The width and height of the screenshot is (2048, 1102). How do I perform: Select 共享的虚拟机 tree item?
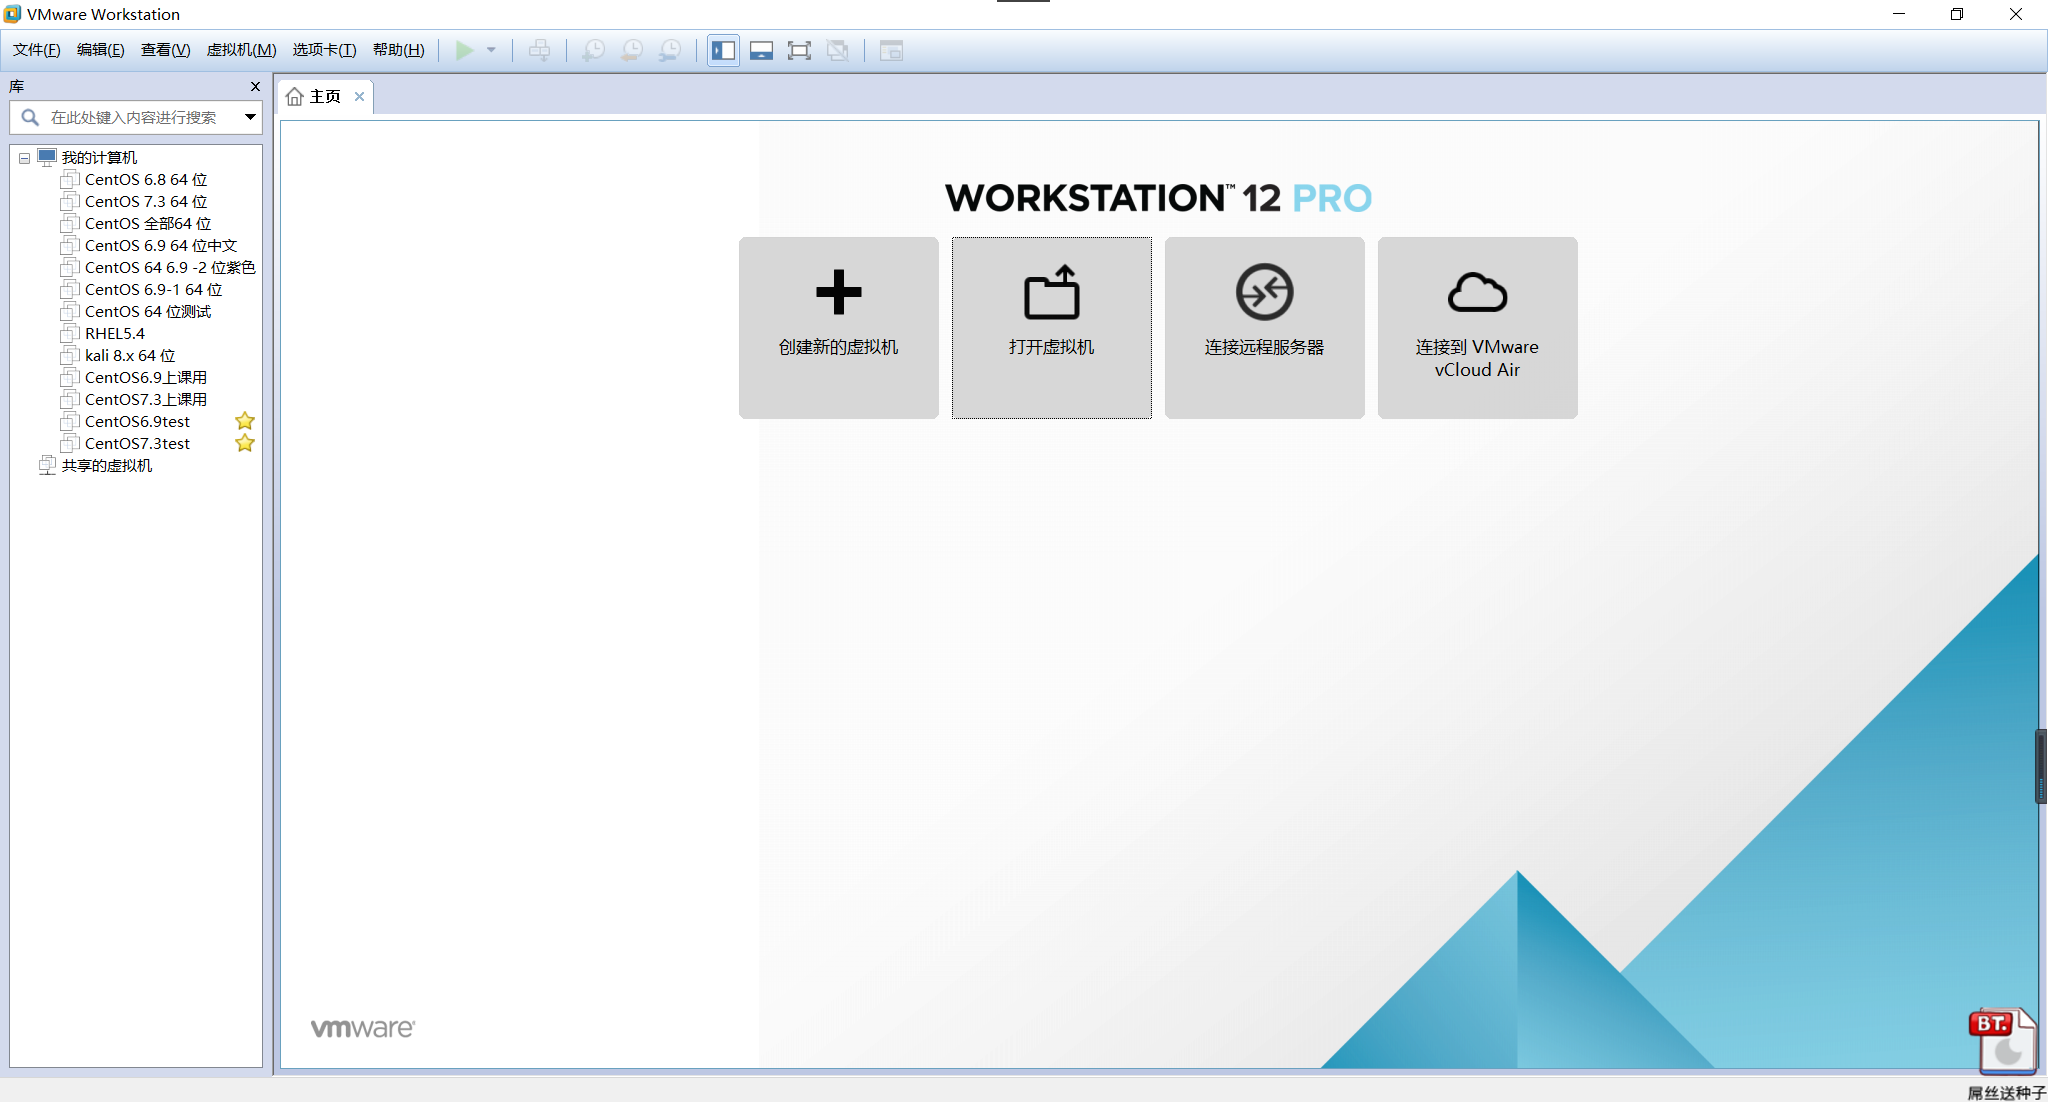[107, 466]
